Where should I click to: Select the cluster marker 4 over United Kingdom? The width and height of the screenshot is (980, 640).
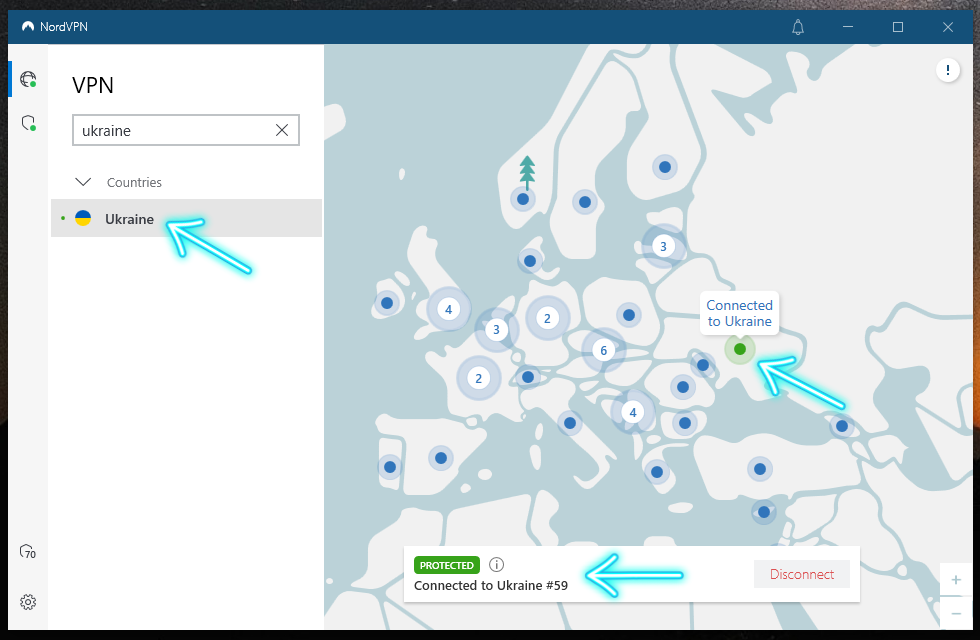pyautogui.click(x=448, y=309)
